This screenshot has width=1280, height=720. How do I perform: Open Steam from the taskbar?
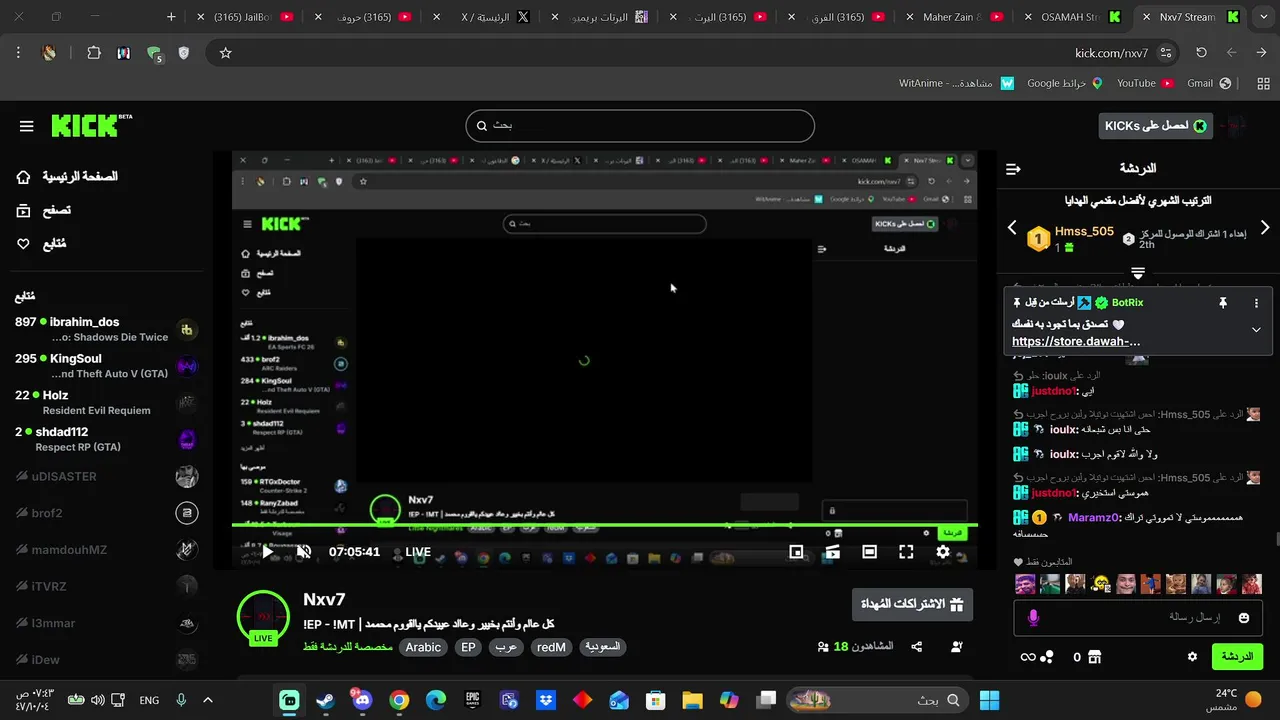point(326,700)
